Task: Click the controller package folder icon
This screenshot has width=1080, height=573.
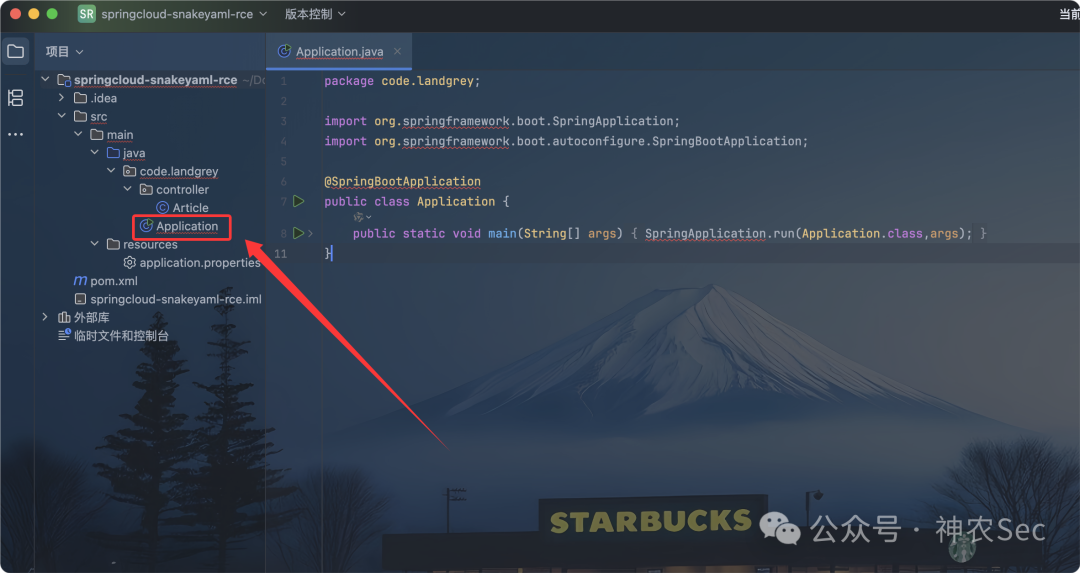Action: pyautogui.click(x=146, y=189)
